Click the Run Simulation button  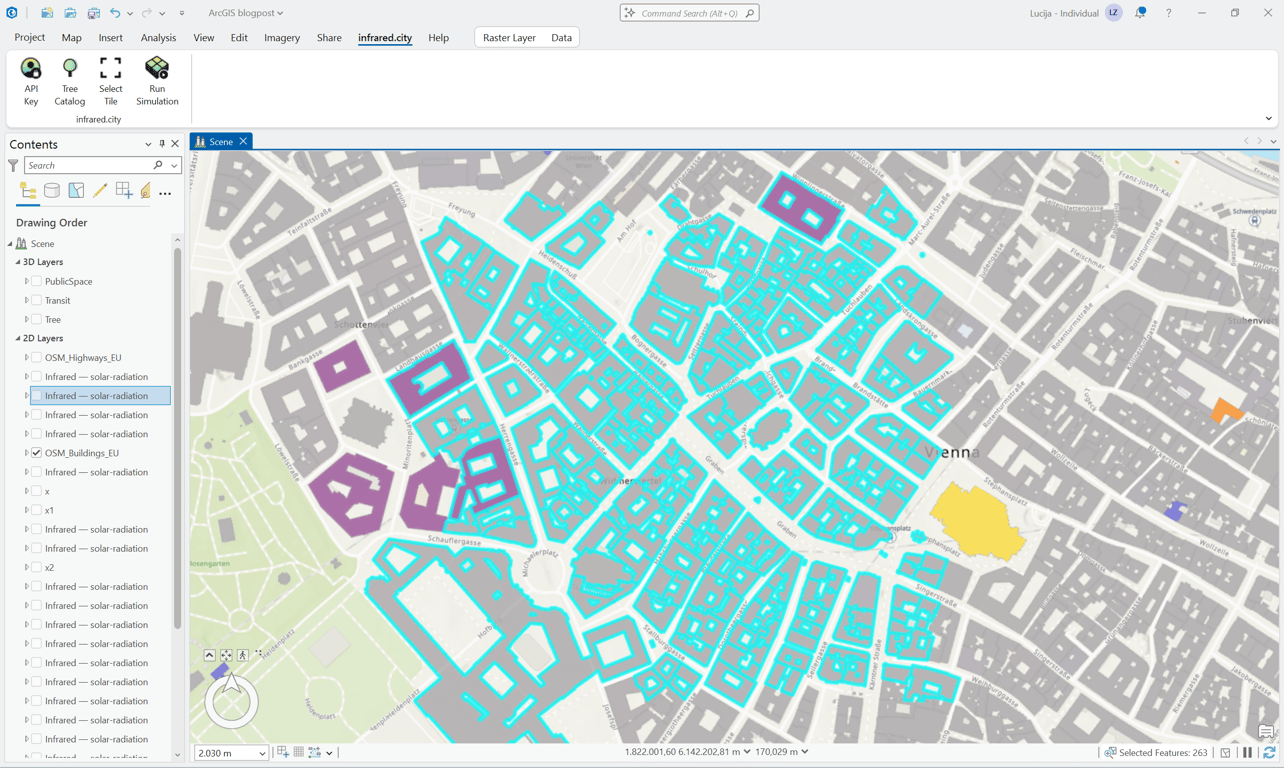point(157,81)
